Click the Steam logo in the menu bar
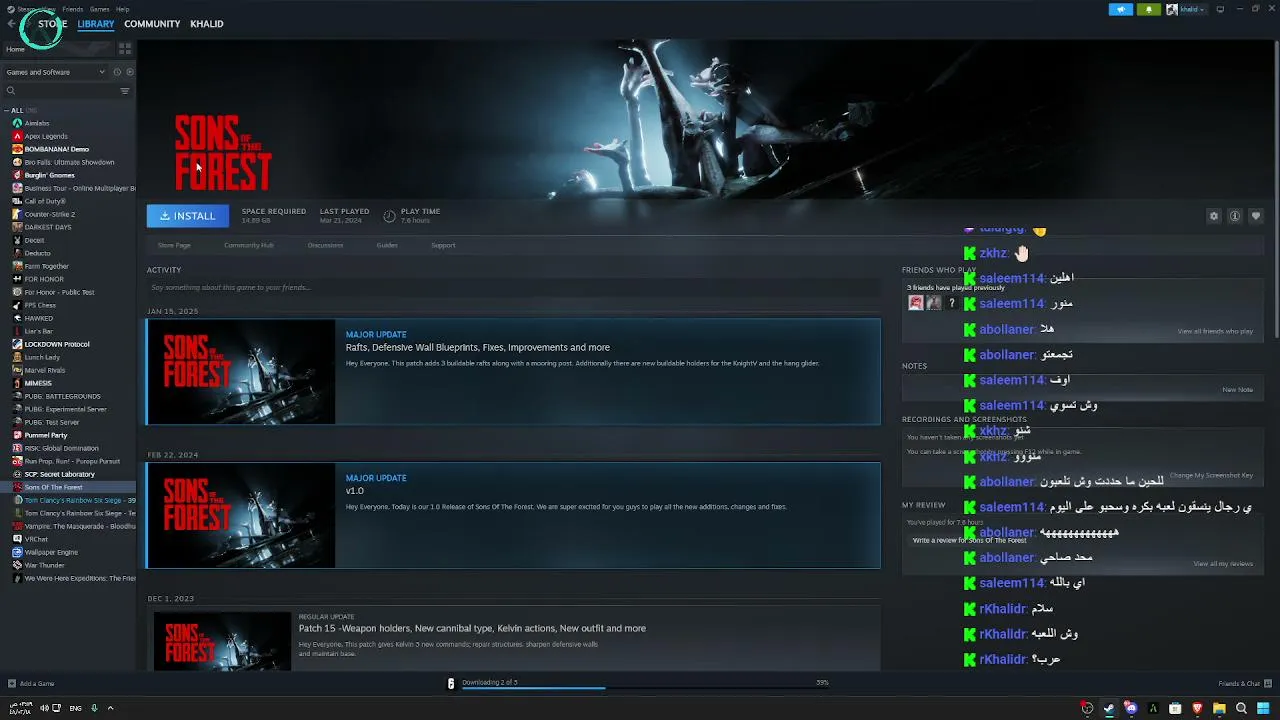 point(11,9)
